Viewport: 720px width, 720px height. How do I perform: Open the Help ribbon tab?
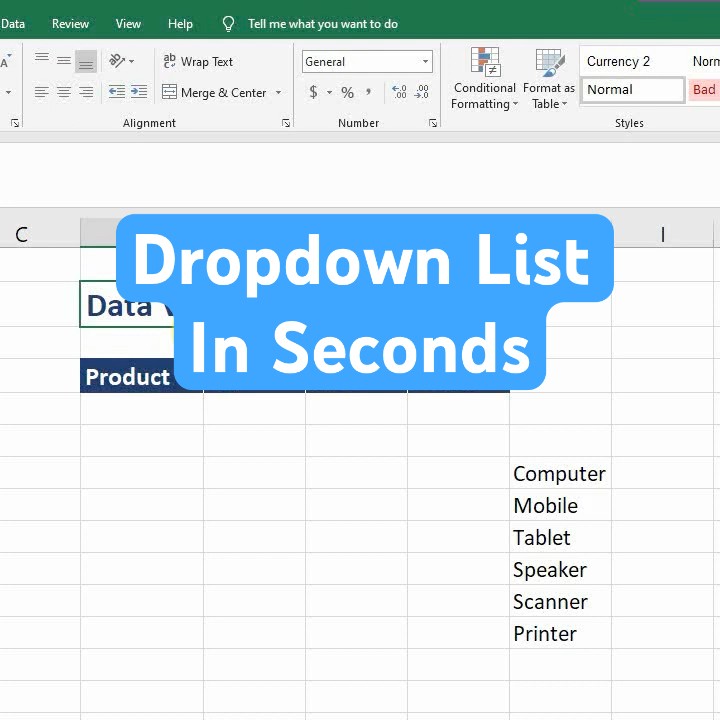180,24
